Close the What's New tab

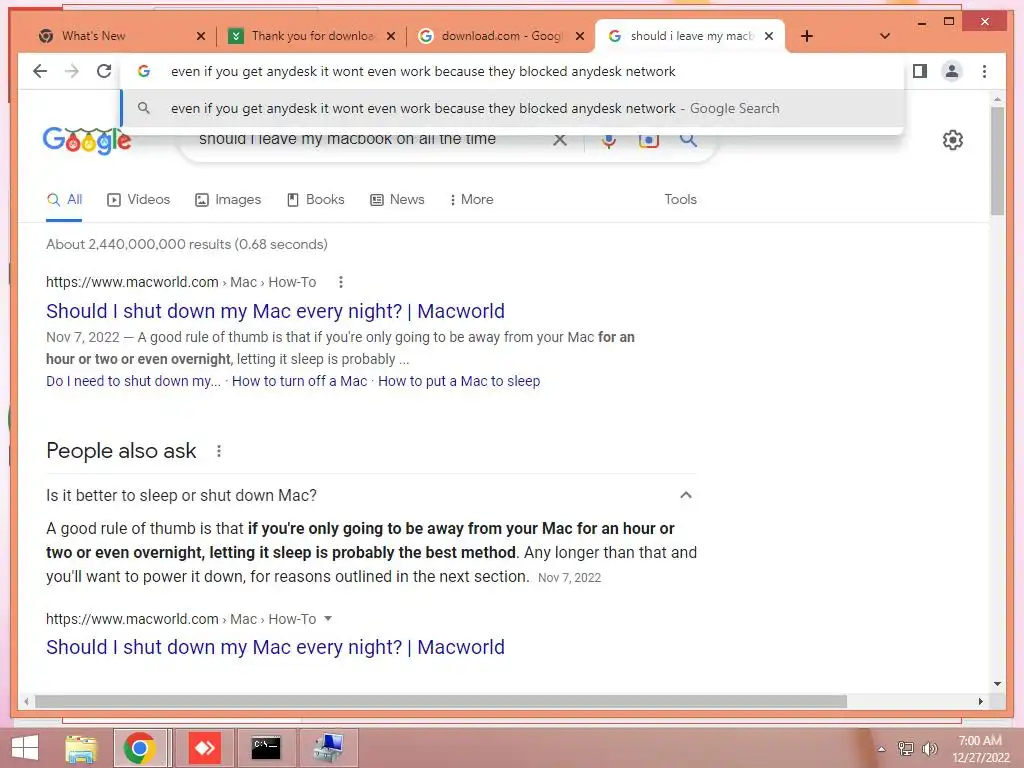click(x=201, y=37)
